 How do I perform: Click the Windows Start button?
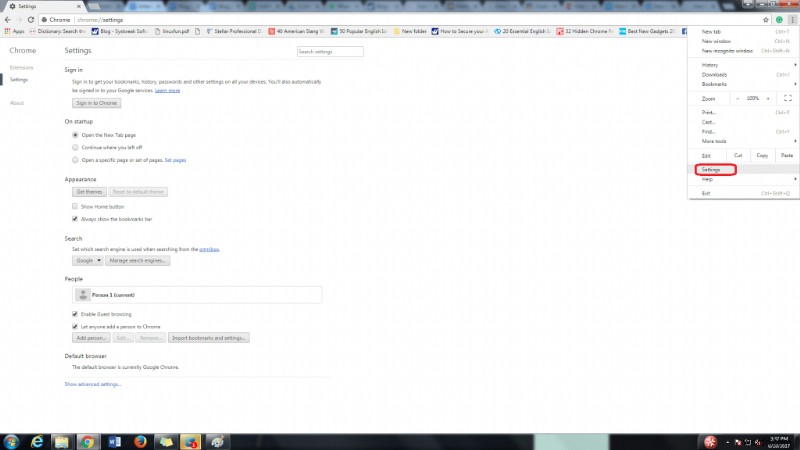(11, 442)
